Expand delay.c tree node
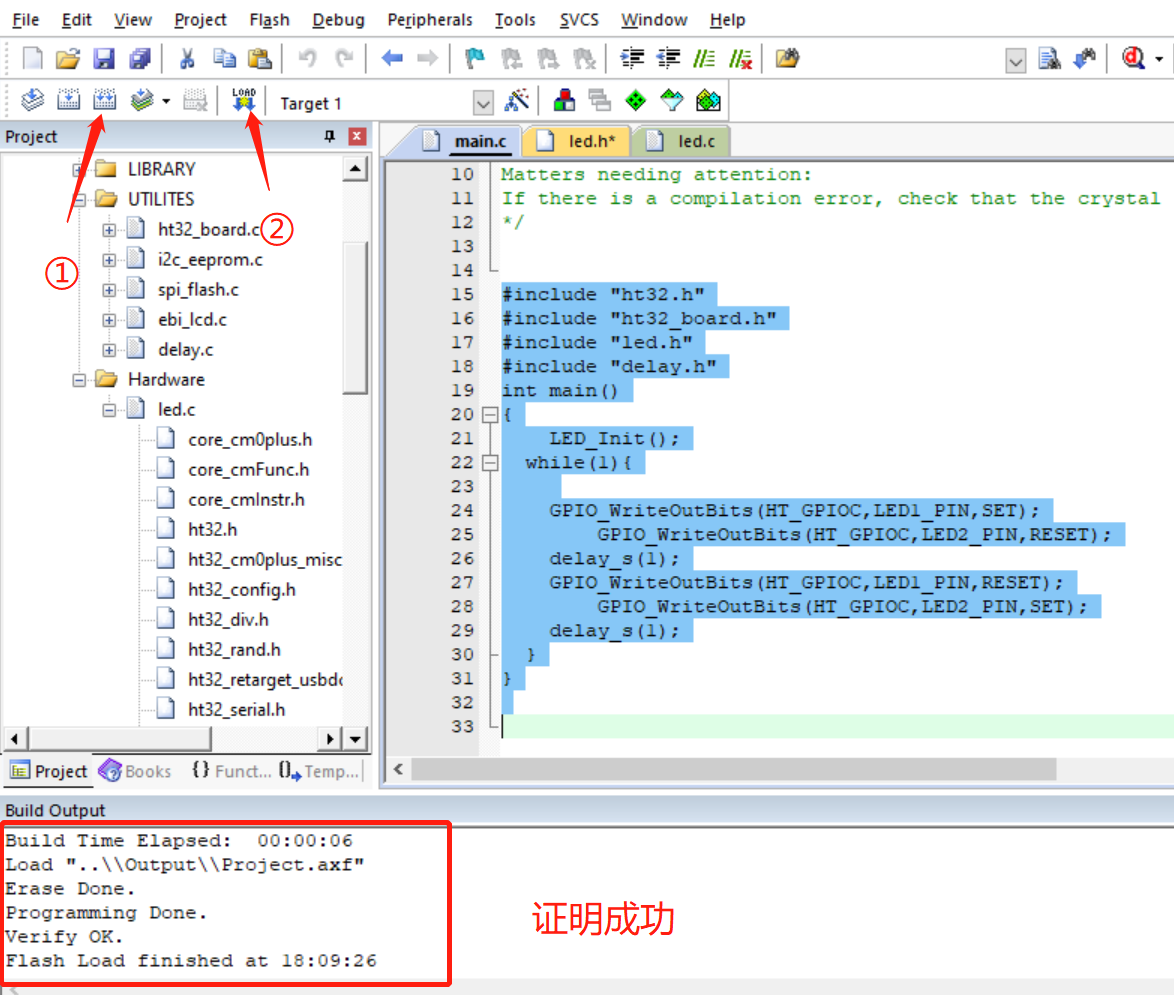This screenshot has height=995, width=1174. [109, 350]
